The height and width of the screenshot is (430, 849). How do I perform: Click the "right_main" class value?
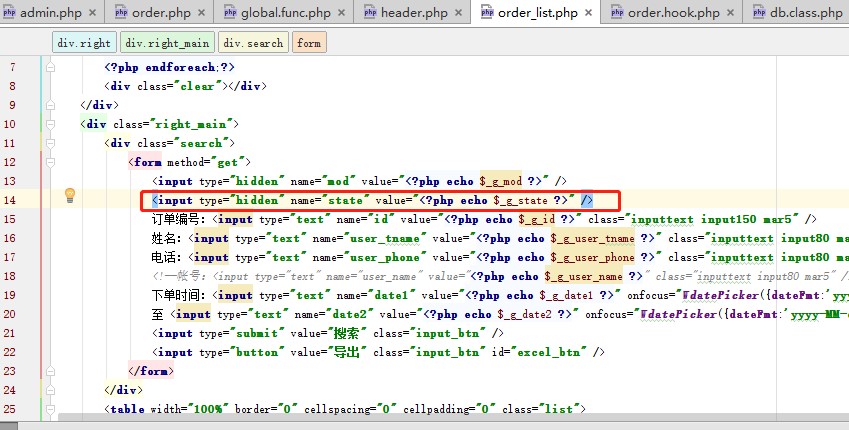tap(191, 124)
